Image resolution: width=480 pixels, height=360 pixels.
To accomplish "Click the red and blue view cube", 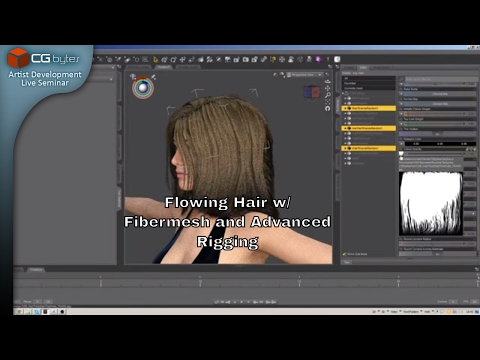I will 312,92.
